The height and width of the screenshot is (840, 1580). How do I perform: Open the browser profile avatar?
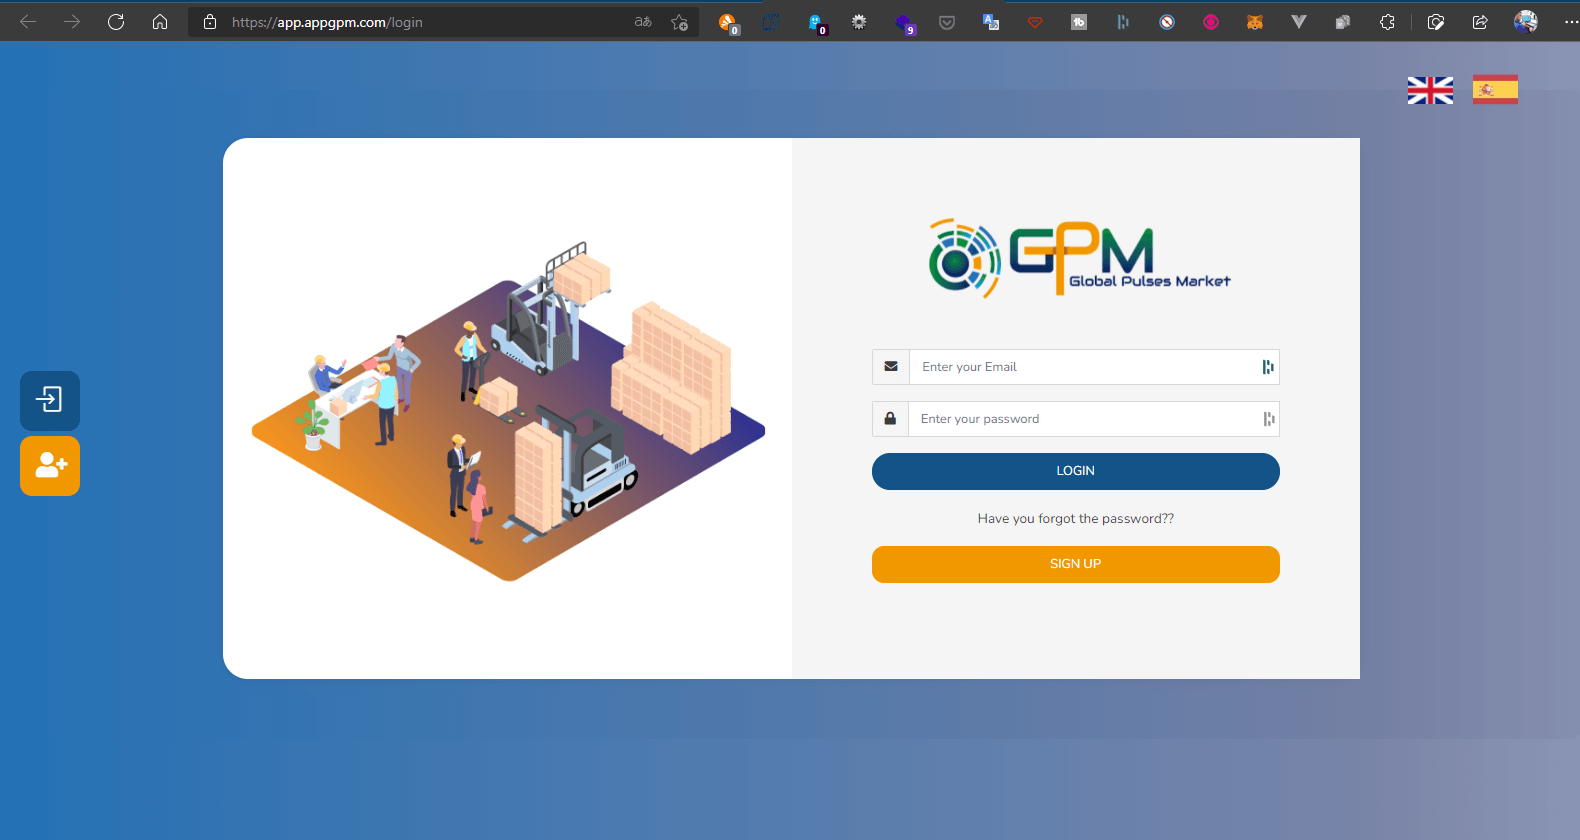(1526, 22)
